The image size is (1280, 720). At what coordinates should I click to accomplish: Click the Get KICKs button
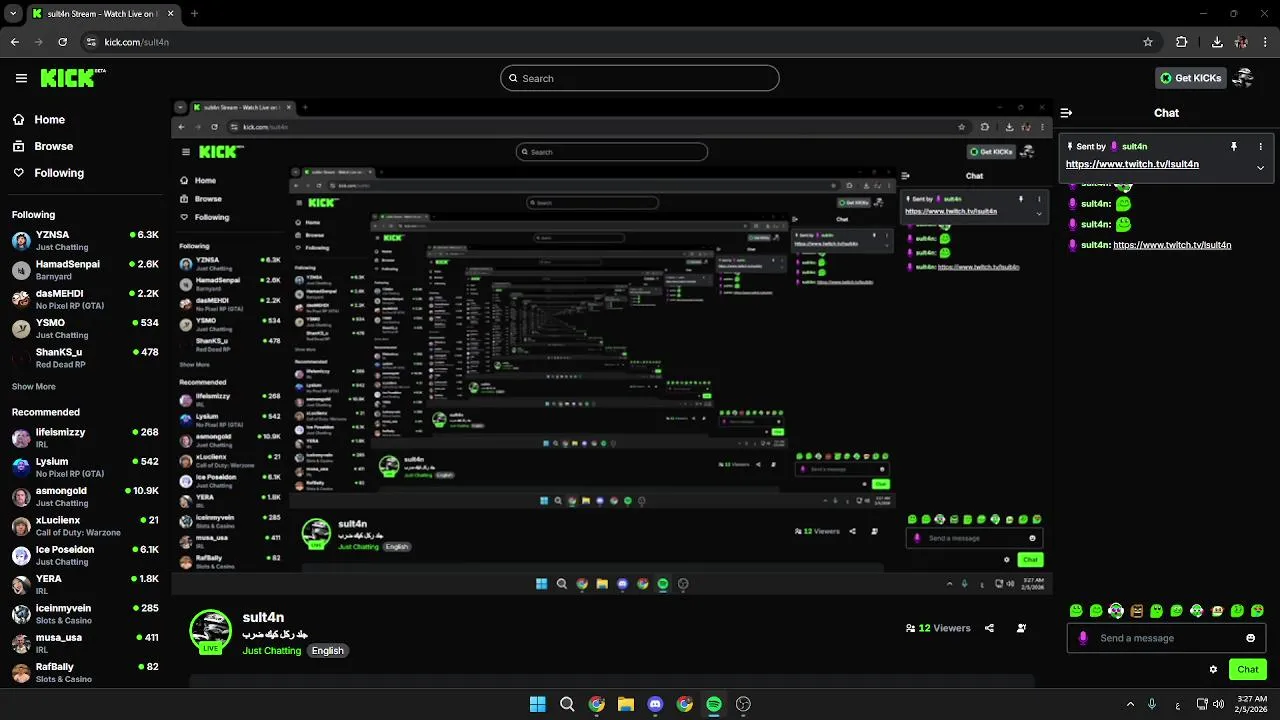pyautogui.click(x=1190, y=78)
